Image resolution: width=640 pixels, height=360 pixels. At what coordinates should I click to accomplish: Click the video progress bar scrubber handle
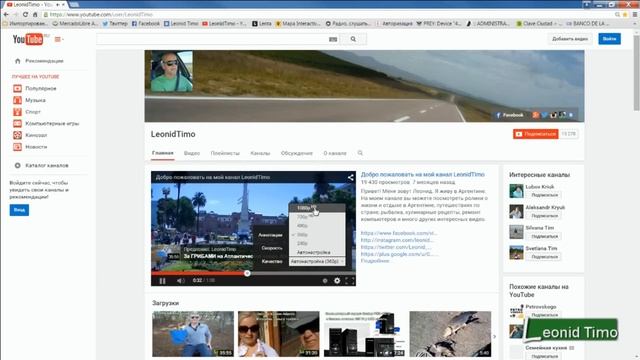click(247, 273)
